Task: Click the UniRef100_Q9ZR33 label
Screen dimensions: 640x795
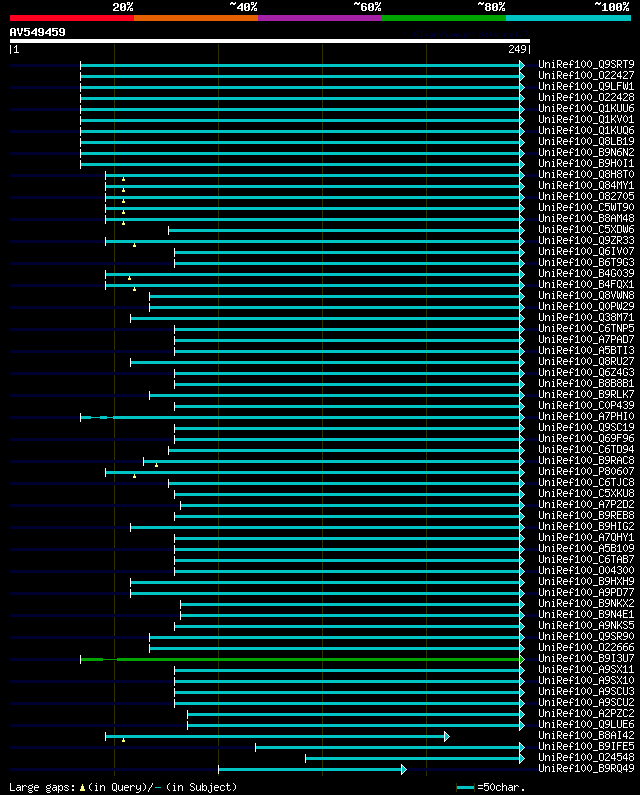Action: click(586, 240)
